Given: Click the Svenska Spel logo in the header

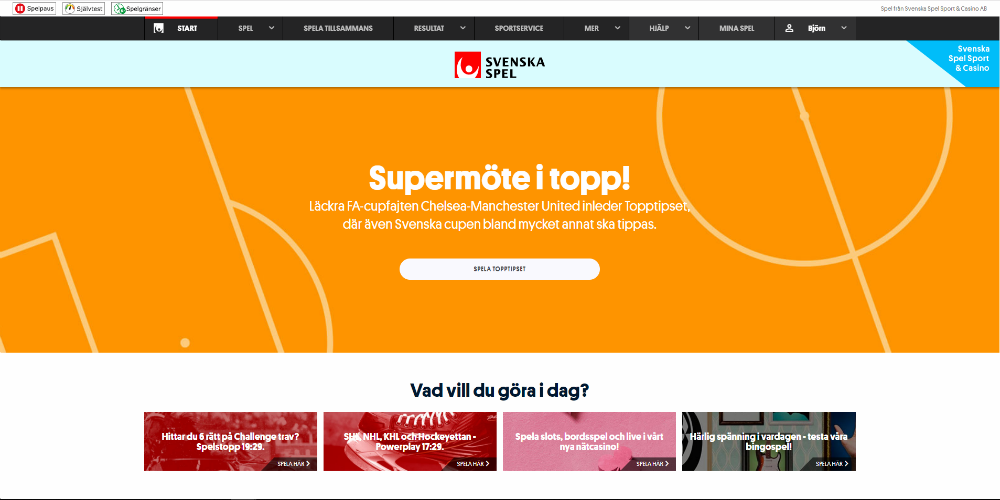Looking at the screenshot, I should (499, 65).
